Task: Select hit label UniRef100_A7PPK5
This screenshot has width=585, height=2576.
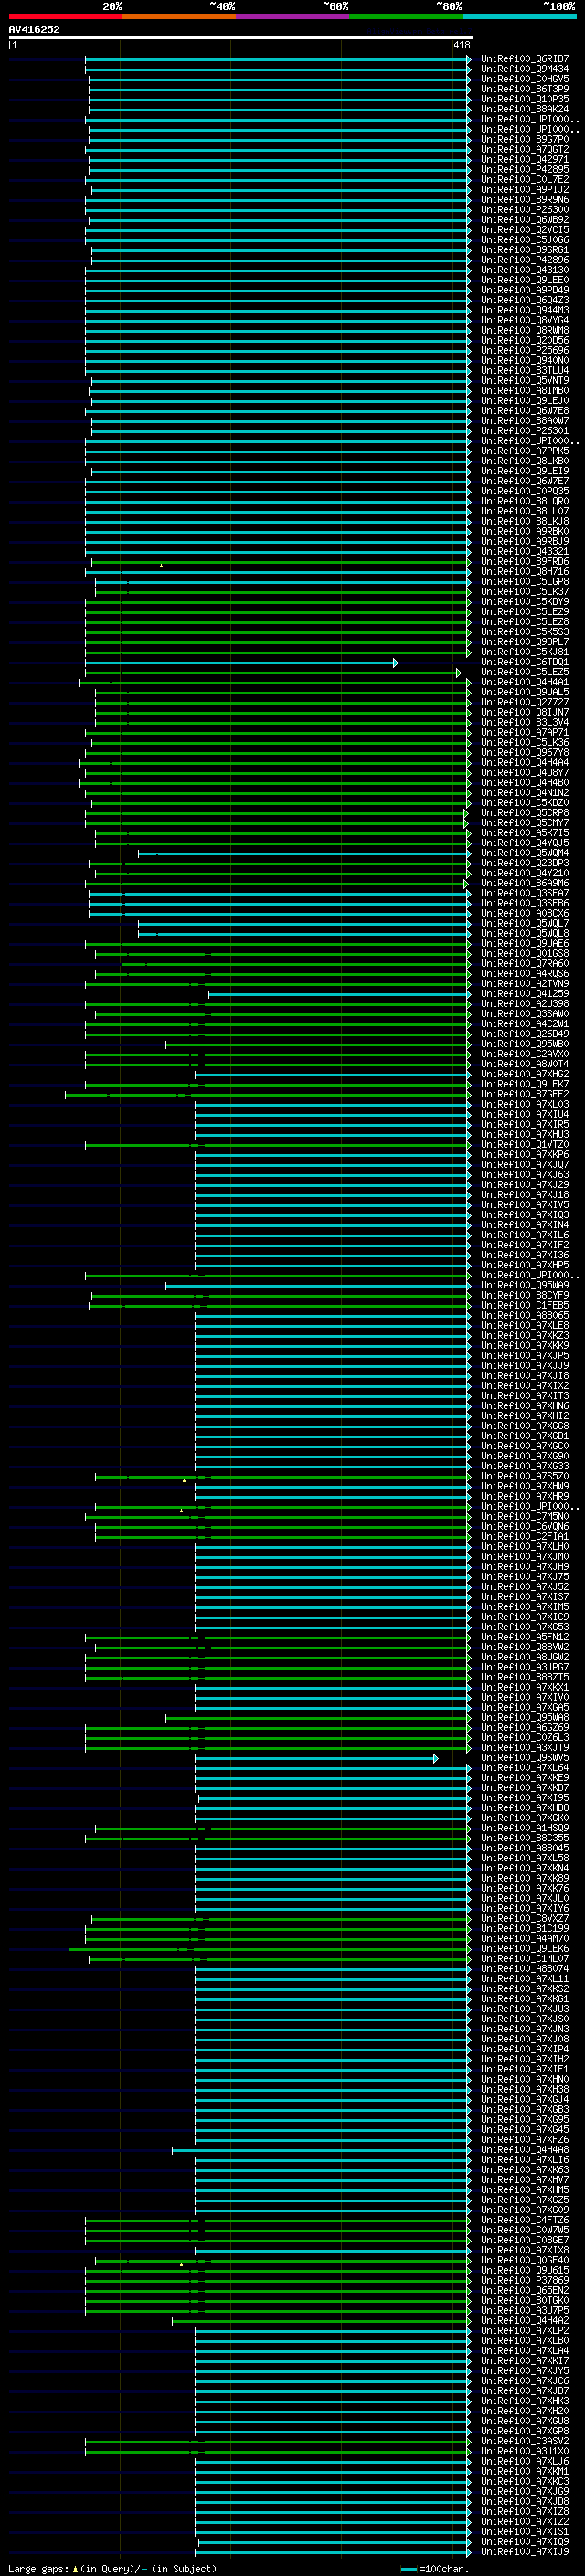Action: coord(525,451)
